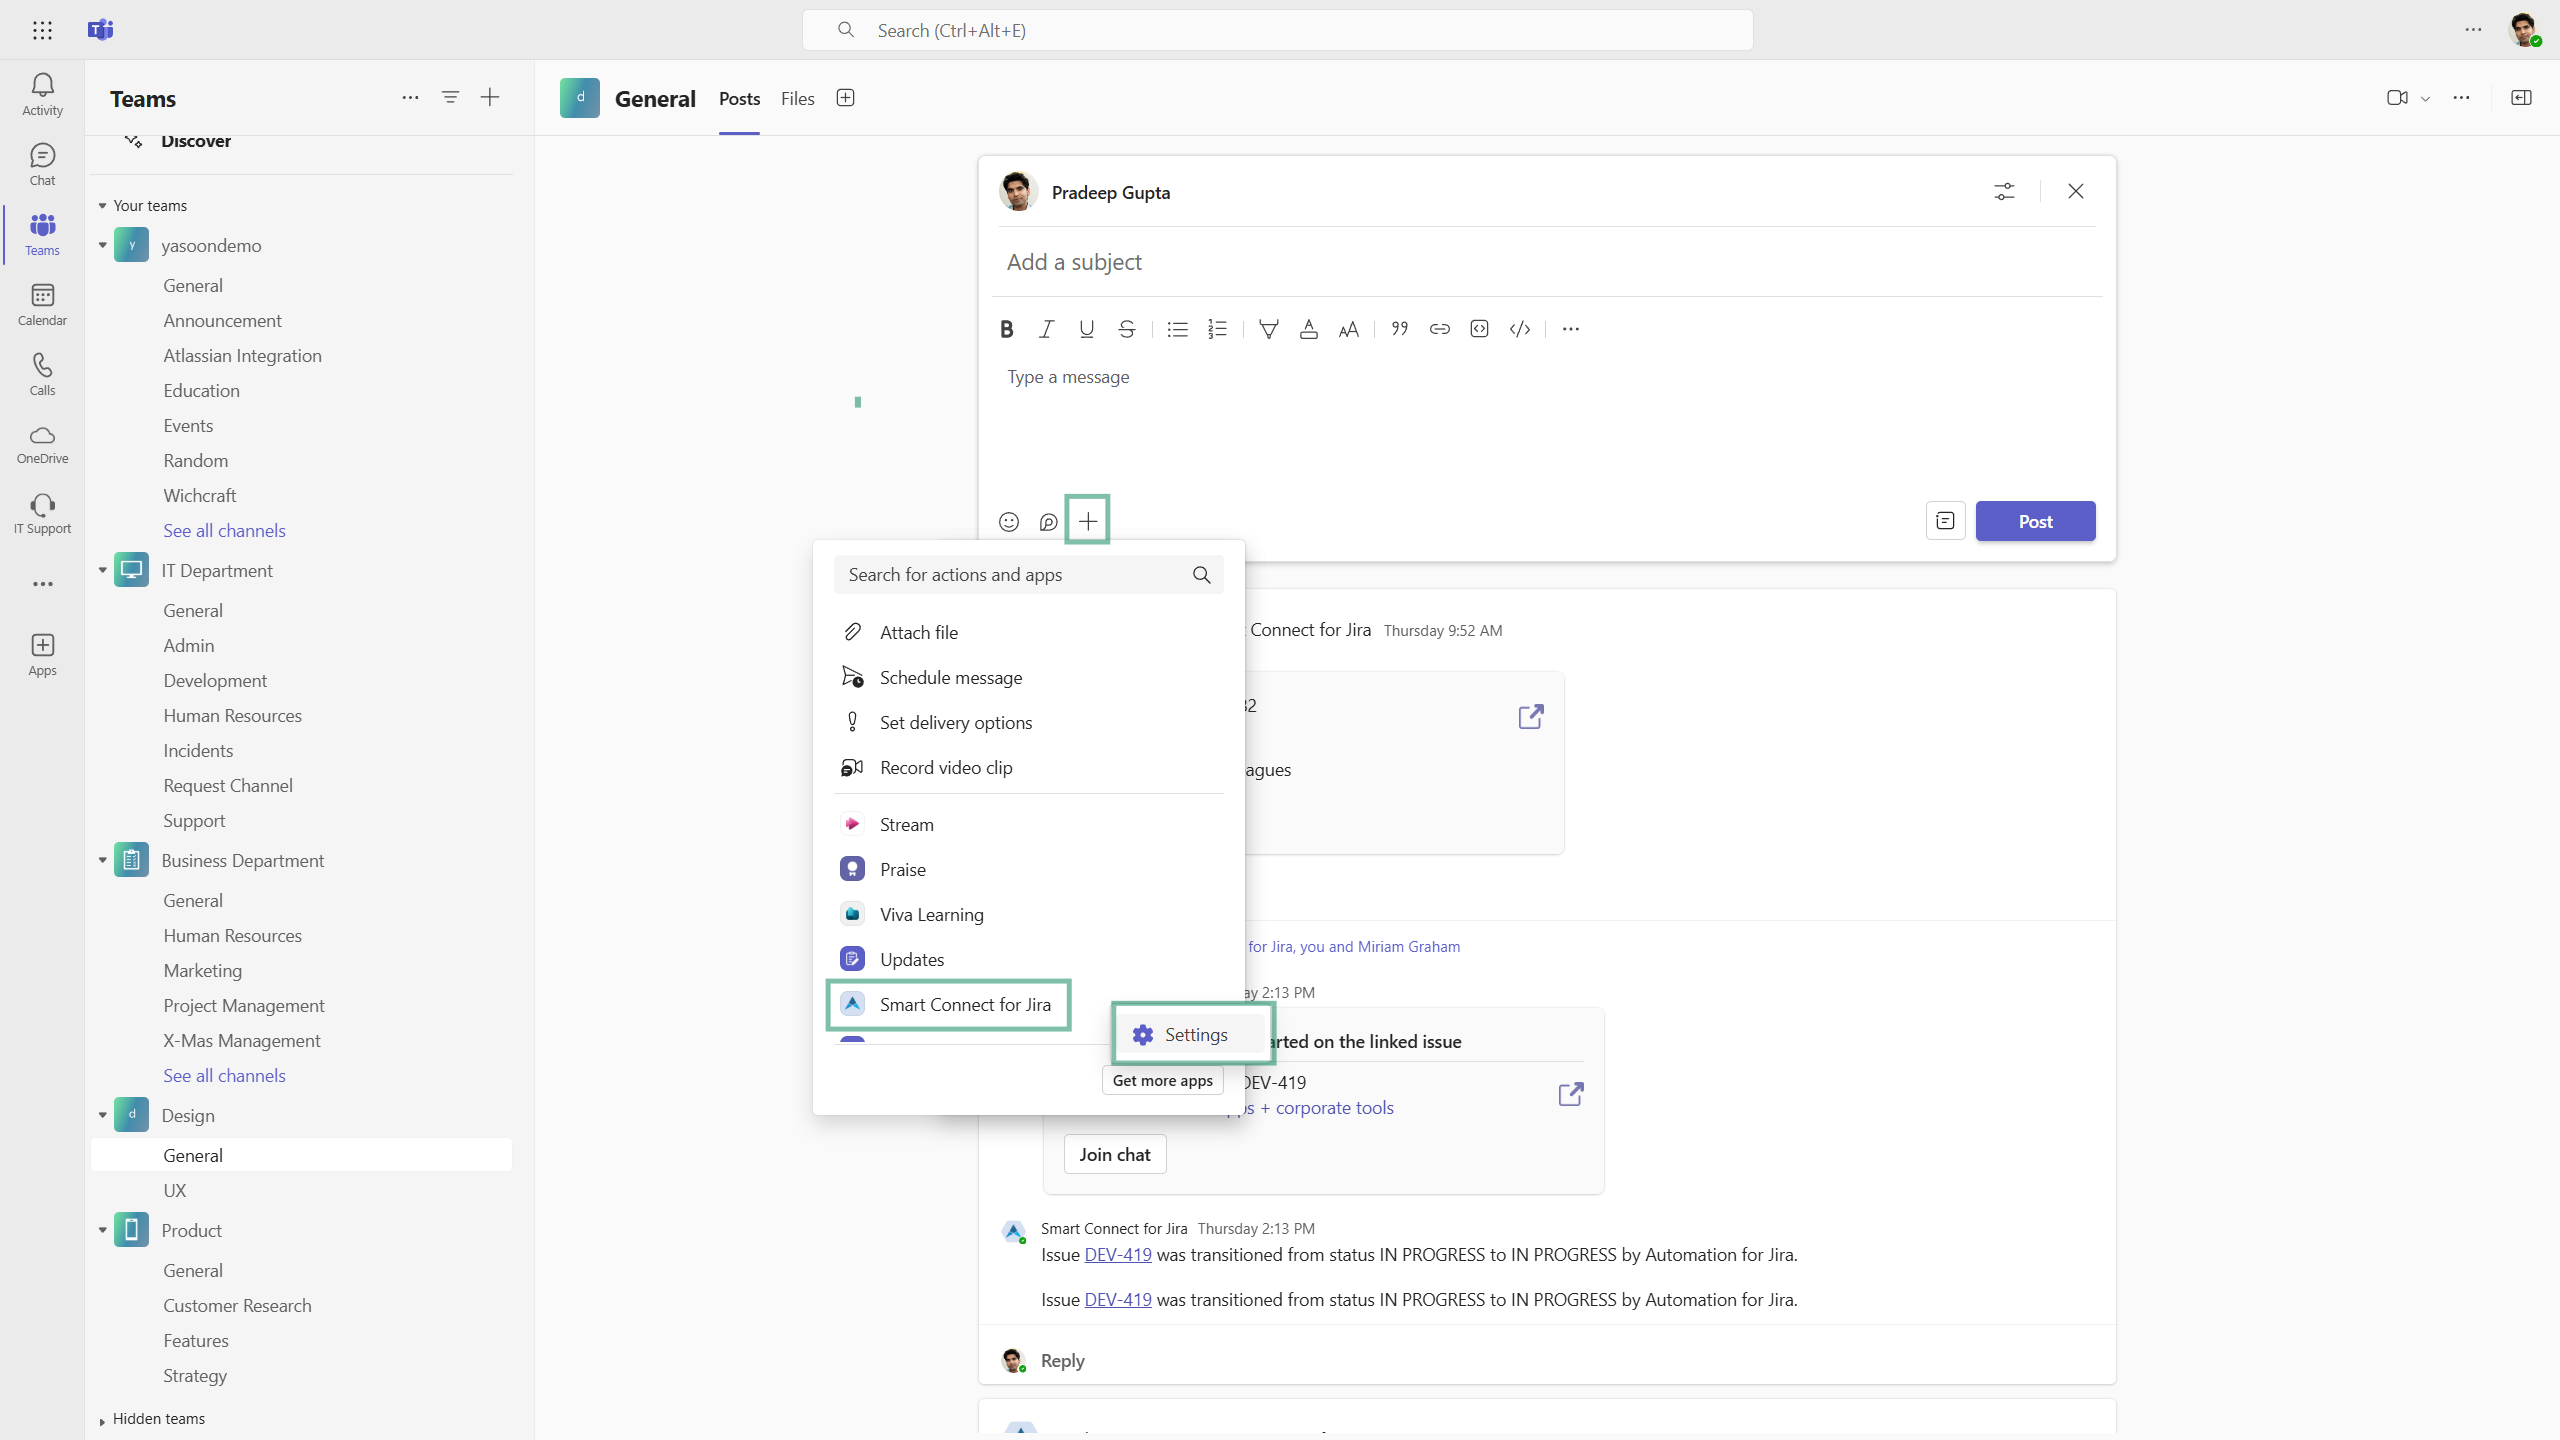Image resolution: width=2560 pixels, height=1440 pixels.
Task: Expand Hidden teams section
Action: pyautogui.click(x=102, y=1420)
